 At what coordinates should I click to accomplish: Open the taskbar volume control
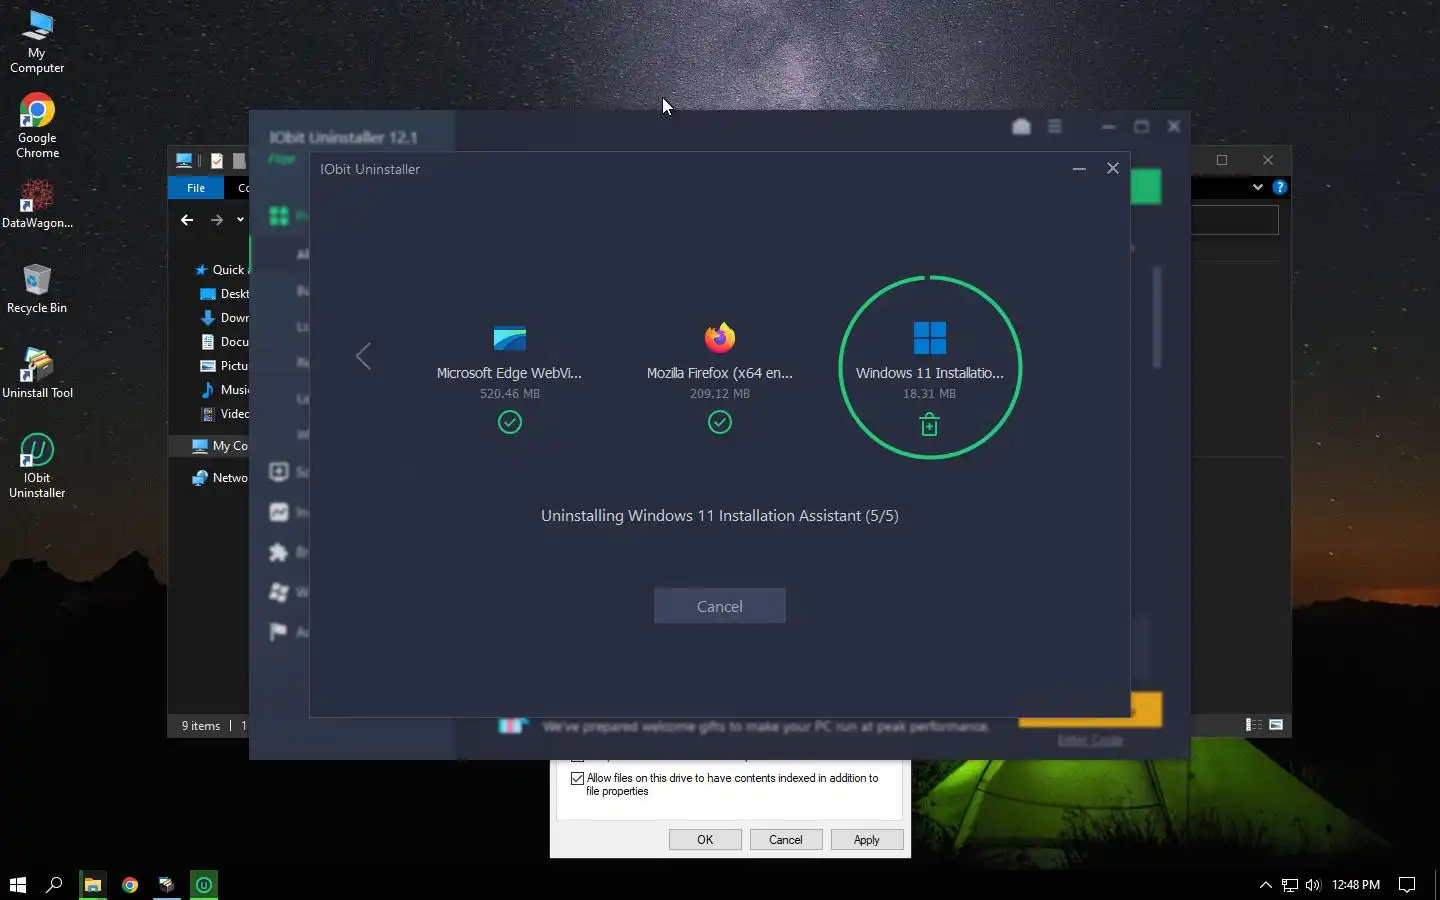pos(1313,884)
